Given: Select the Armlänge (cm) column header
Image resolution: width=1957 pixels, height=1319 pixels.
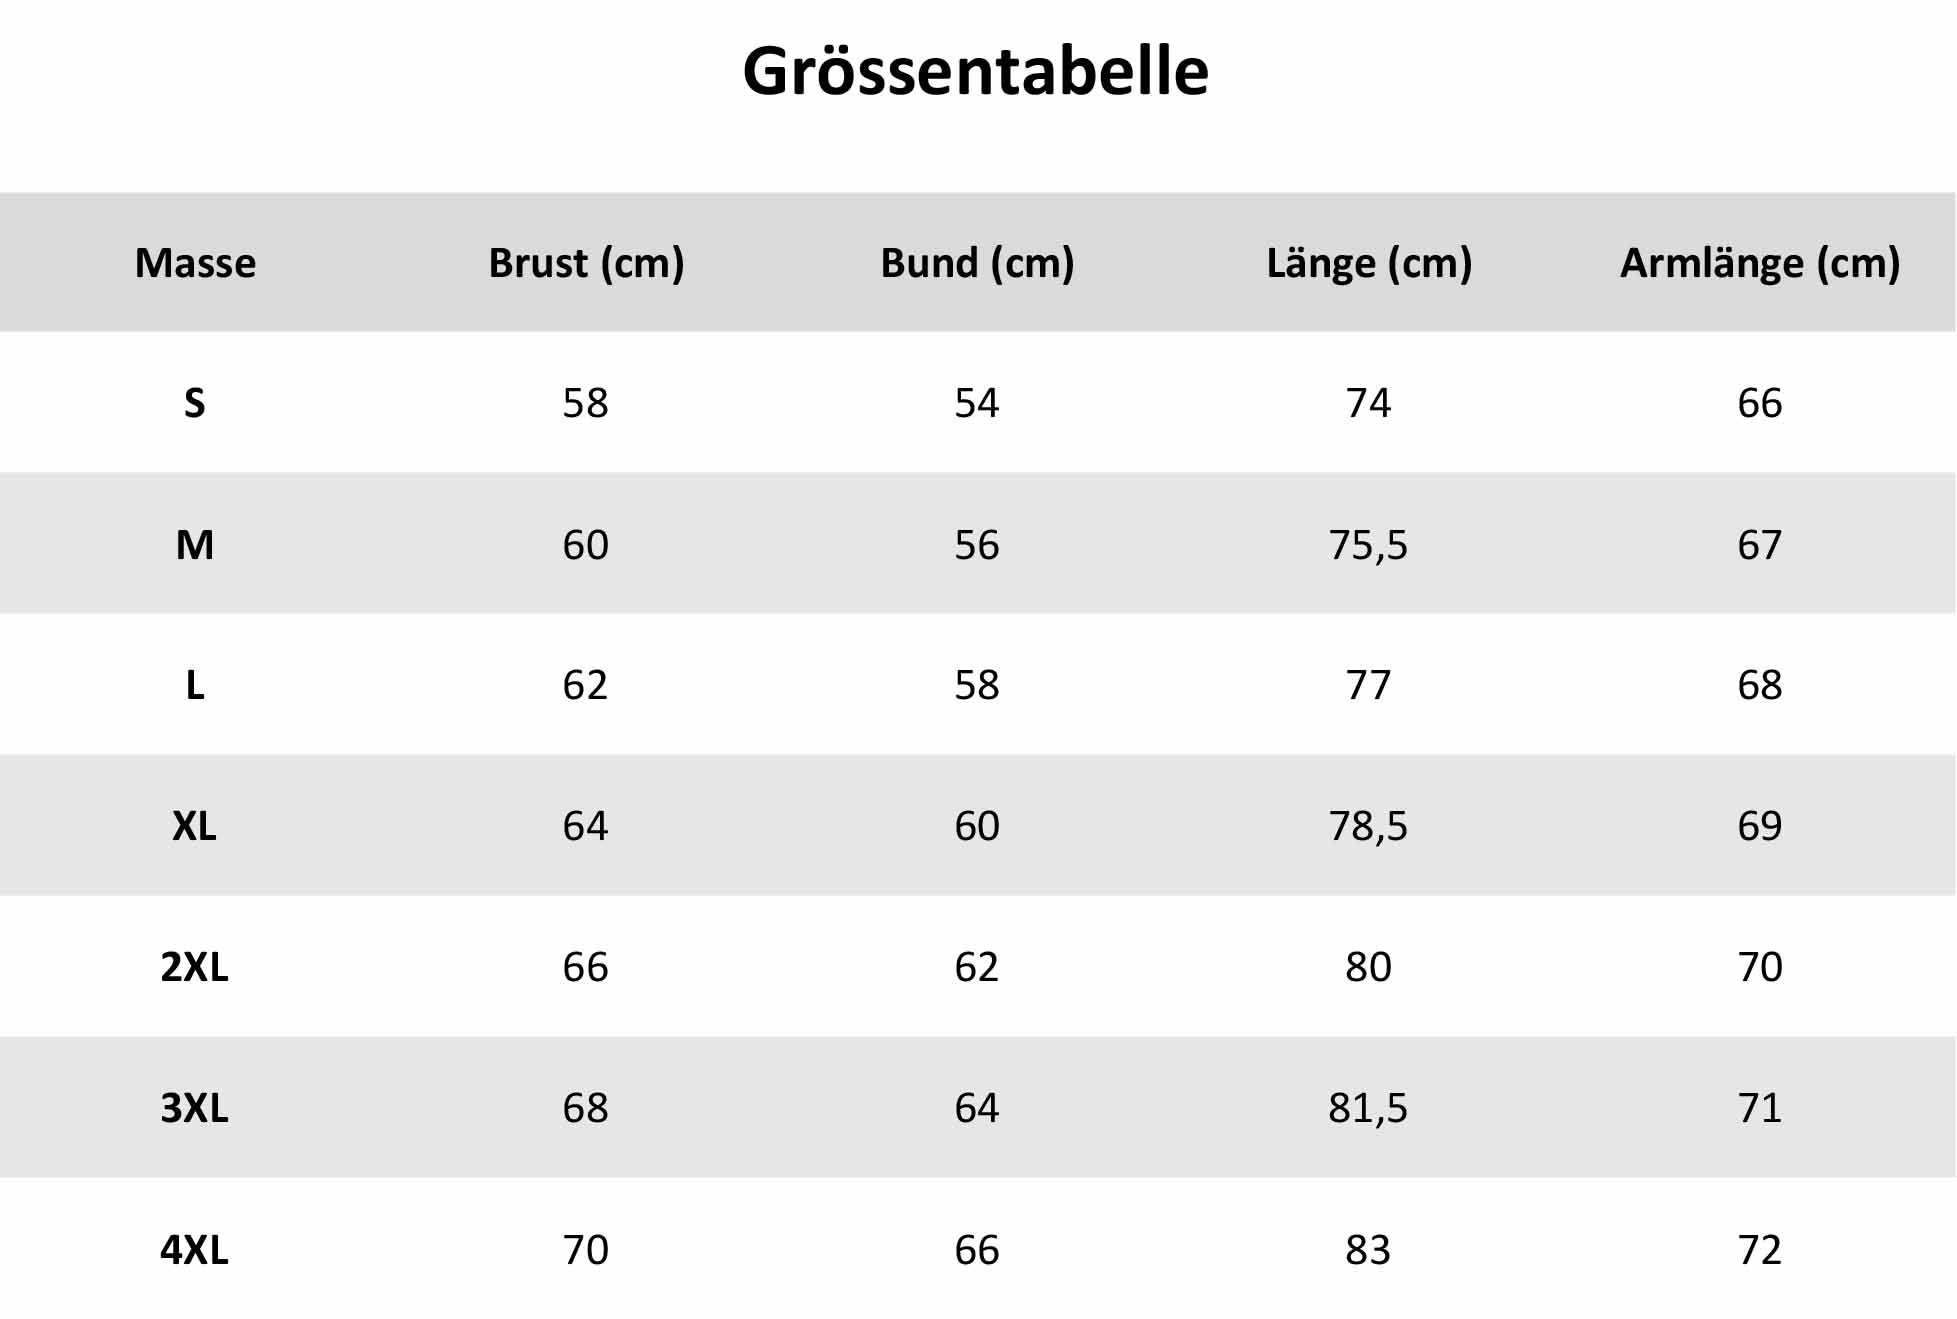Looking at the screenshot, I should [1760, 263].
